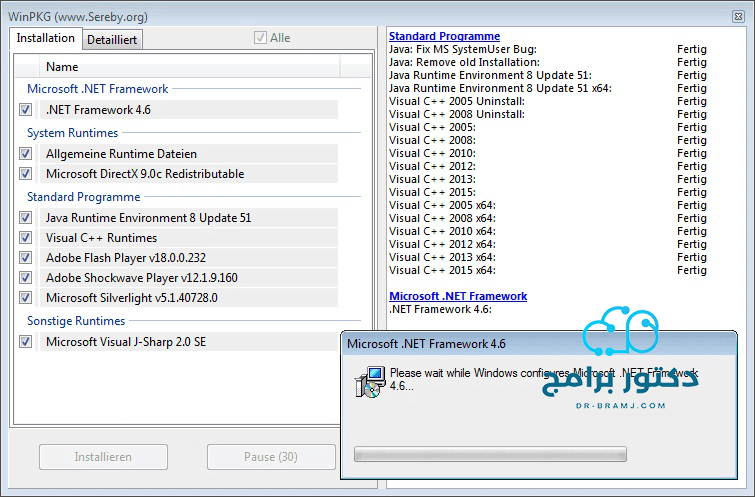The height and width of the screenshot is (497, 755).
Task: Close the WinPKG window
Action: click(x=738, y=16)
